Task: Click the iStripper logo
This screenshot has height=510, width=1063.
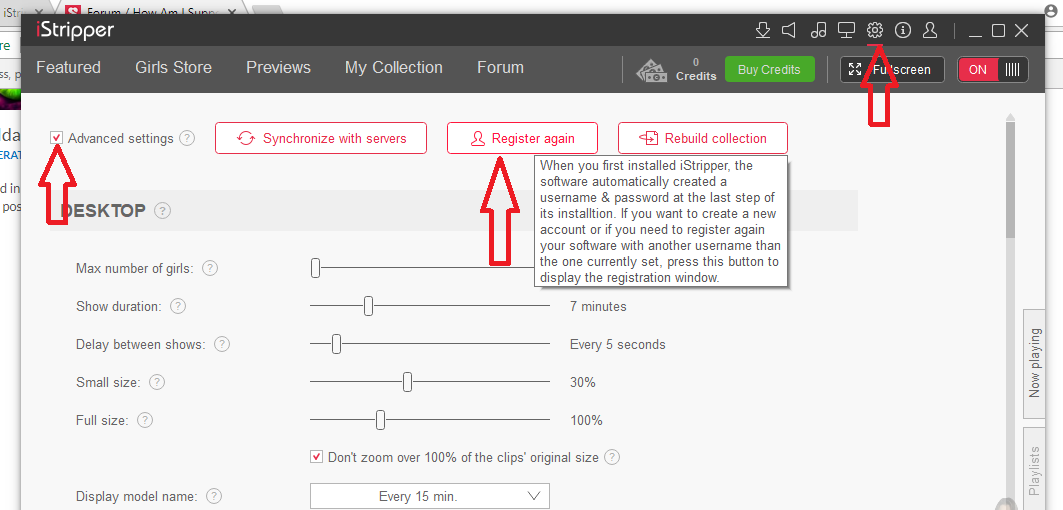Action: (75, 30)
